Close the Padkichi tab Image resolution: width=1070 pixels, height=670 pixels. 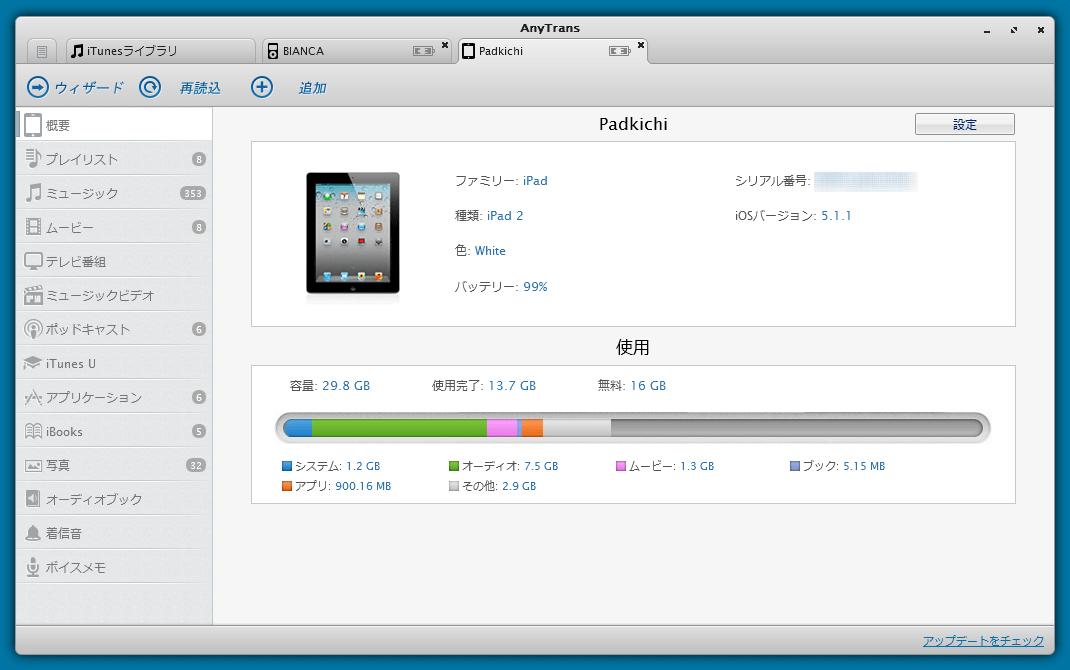(641, 45)
